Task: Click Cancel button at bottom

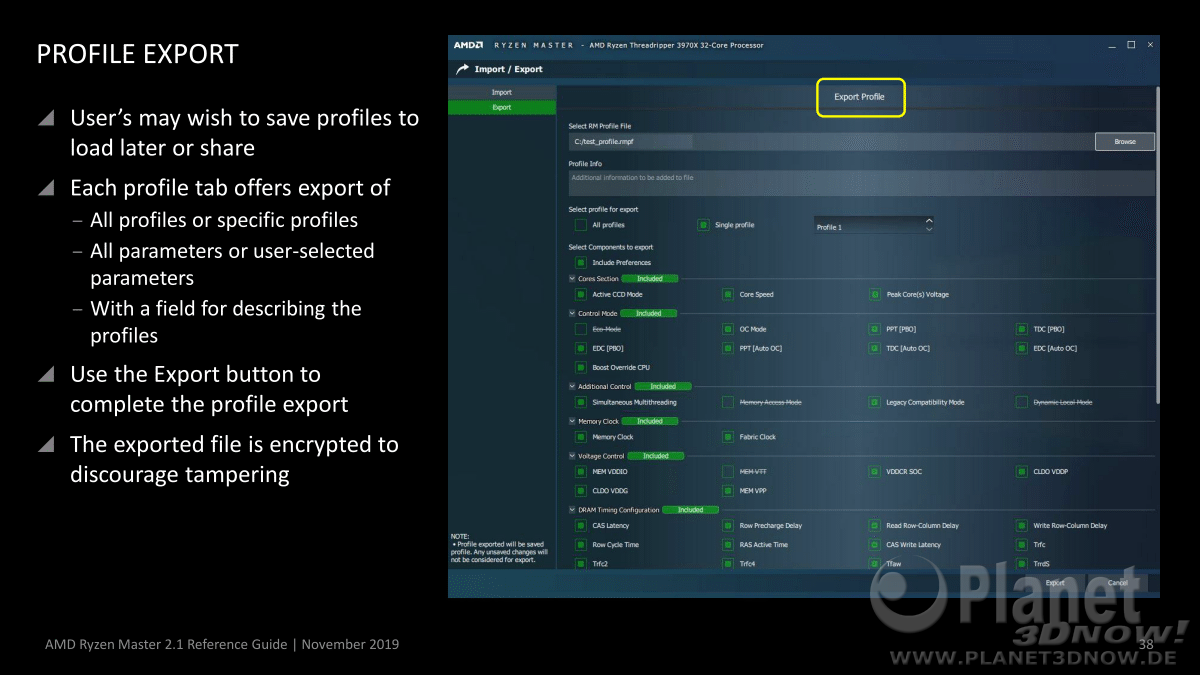Action: pyautogui.click(x=1118, y=583)
